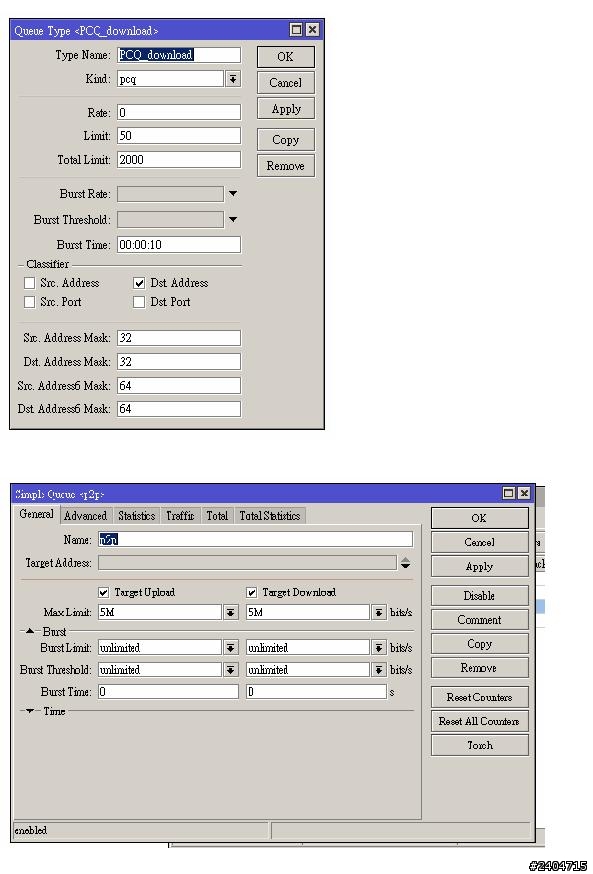Edit the Rate field in Queue Type
The height and width of the screenshot is (874, 593).
click(179, 113)
